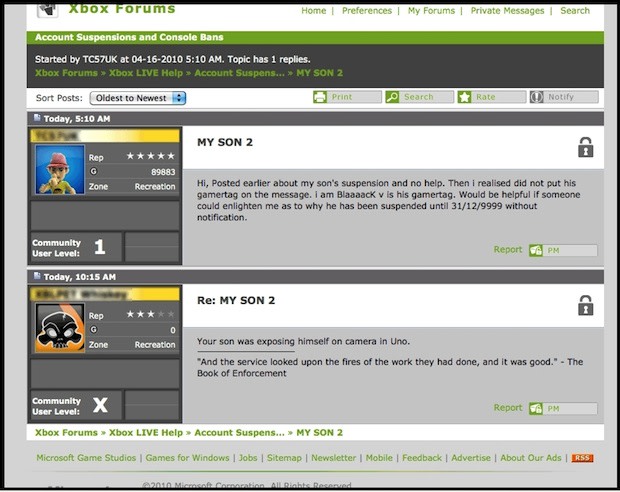Open first poster's red-hat avatar picture
The width and height of the screenshot is (620, 492).
60,170
